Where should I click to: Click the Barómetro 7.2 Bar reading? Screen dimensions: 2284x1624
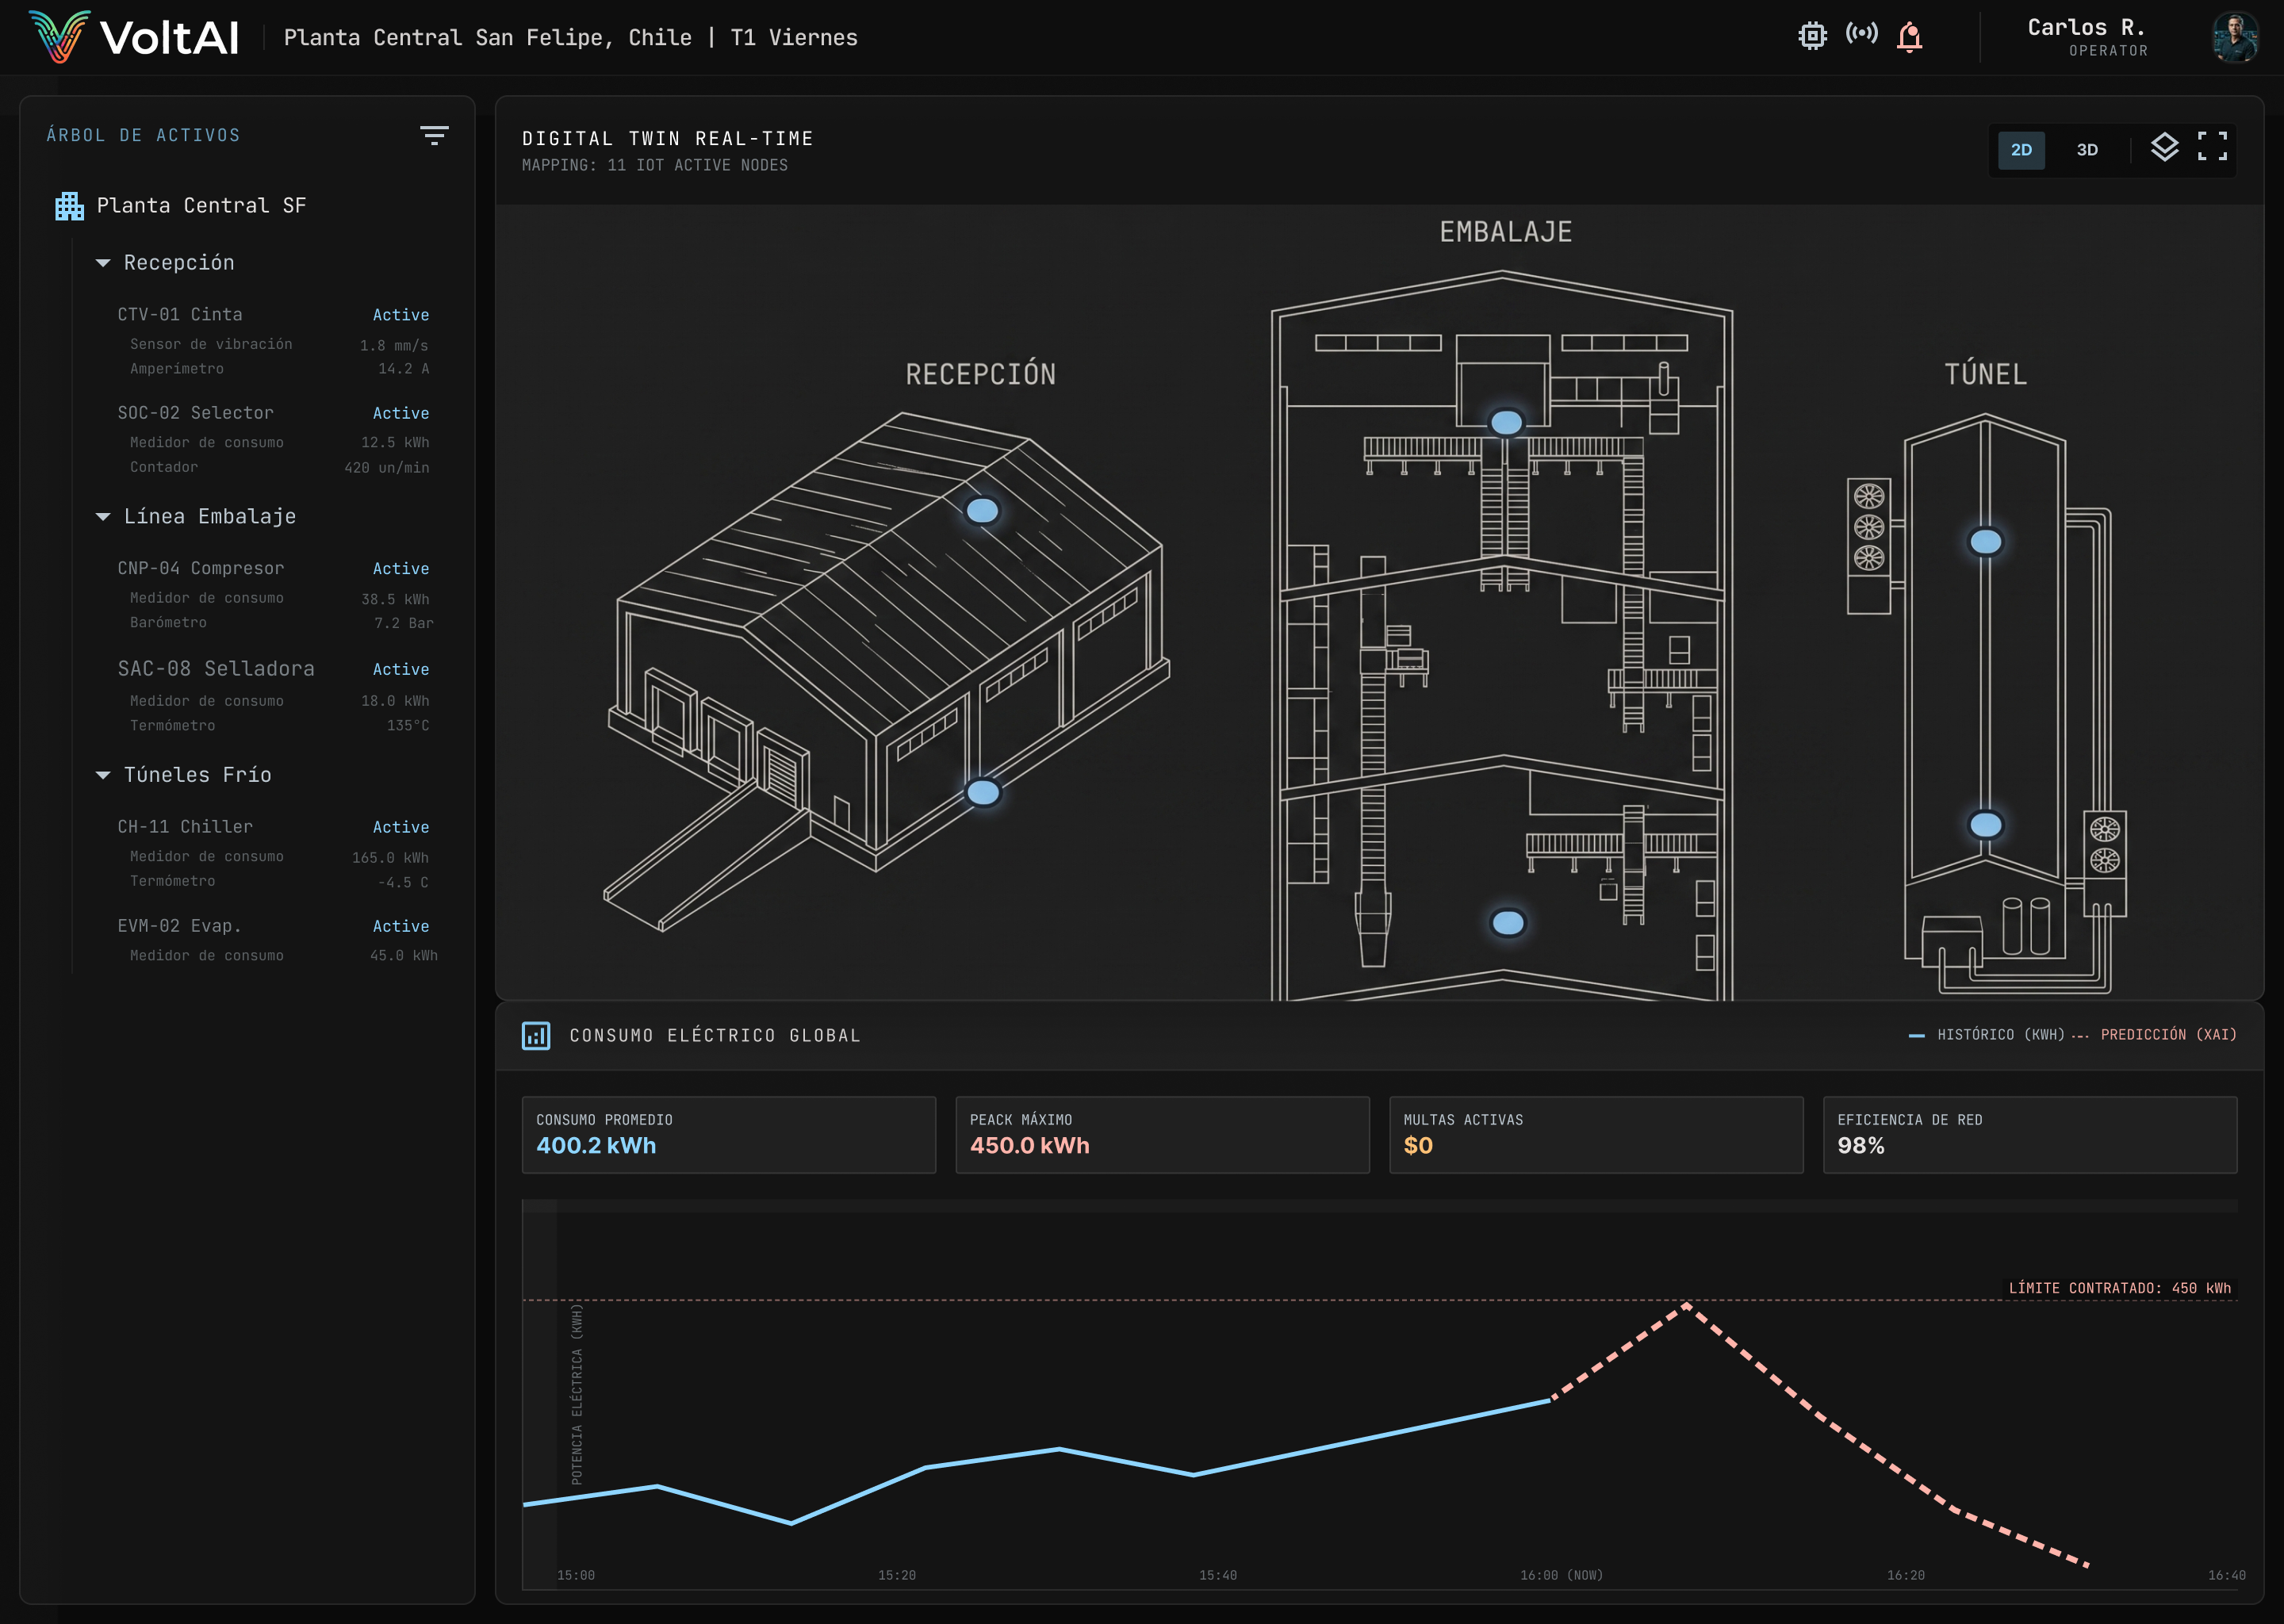[x=281, y=622]
